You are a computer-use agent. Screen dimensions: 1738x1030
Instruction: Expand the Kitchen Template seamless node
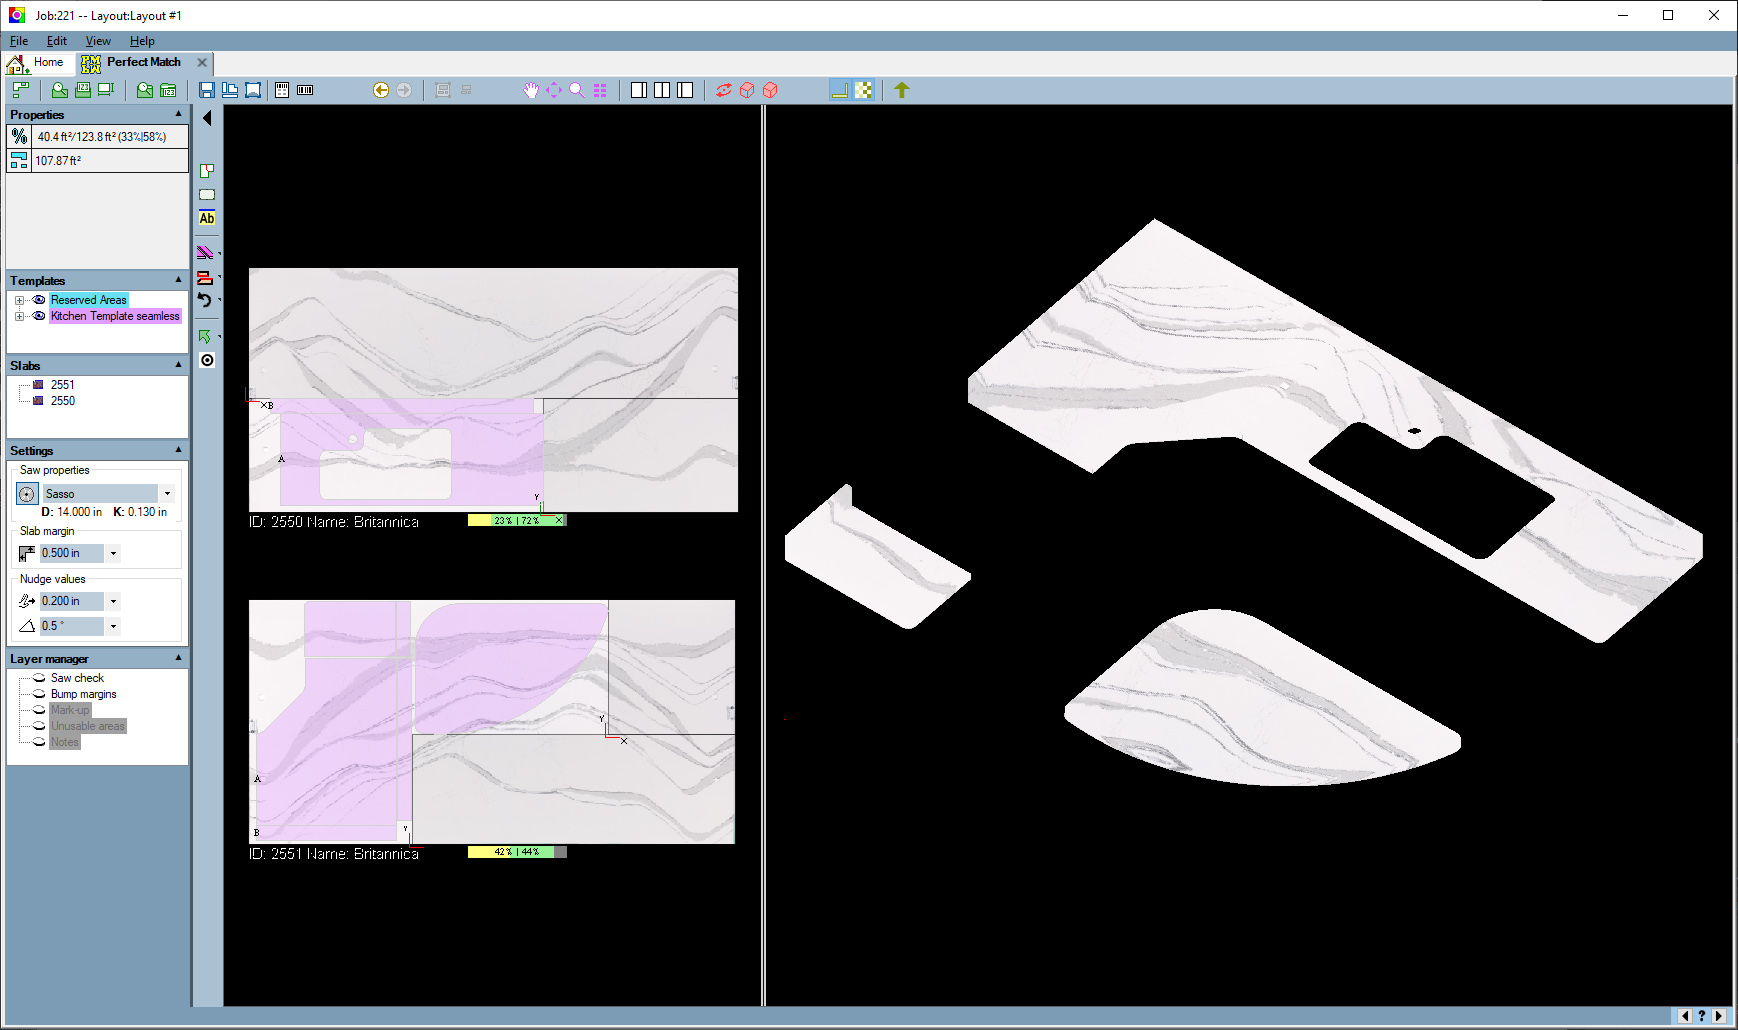pos(19,316)
